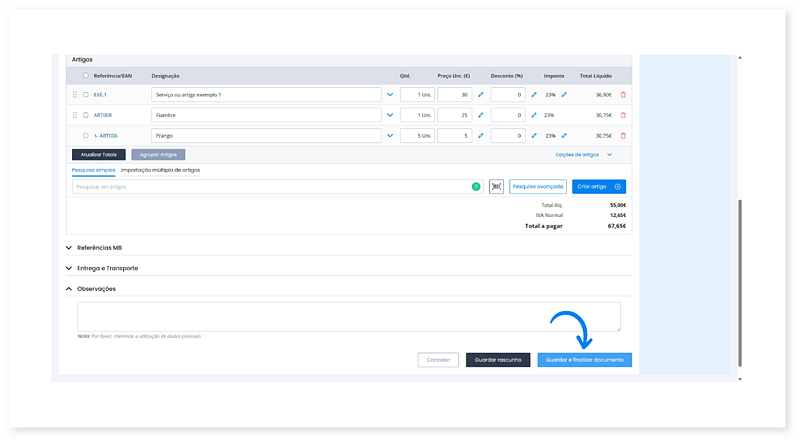Click Criar artigo button

point(599,187)
